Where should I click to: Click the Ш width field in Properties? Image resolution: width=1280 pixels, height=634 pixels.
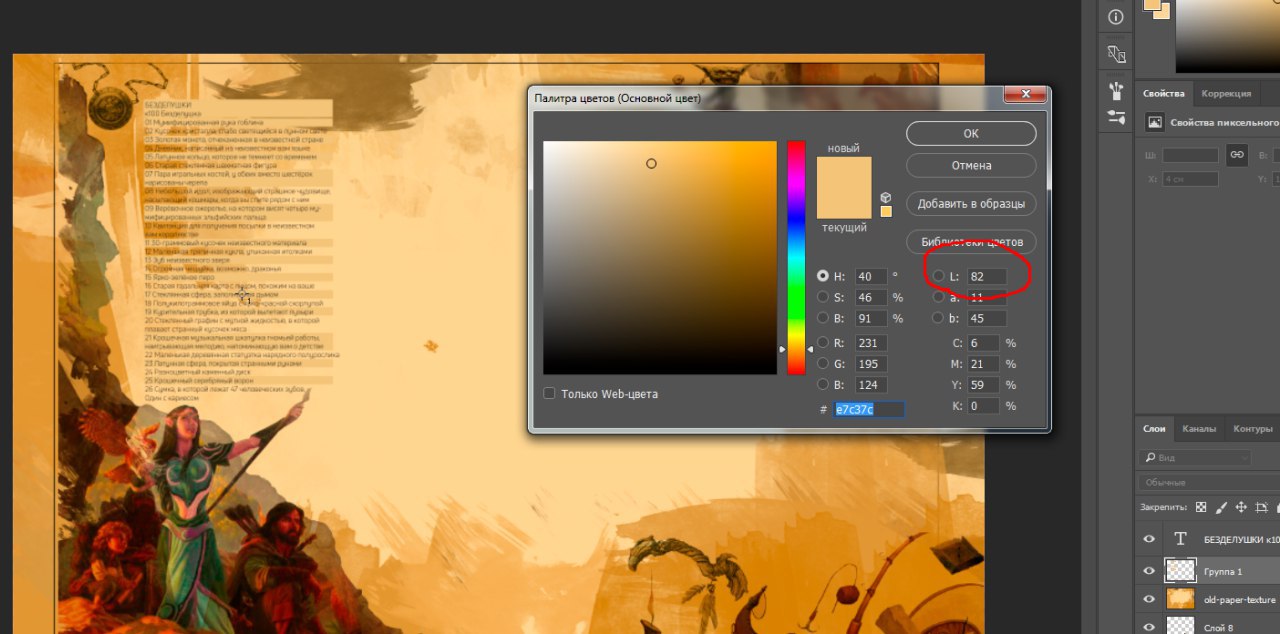pyautogui.click(x=1190, y=155)
